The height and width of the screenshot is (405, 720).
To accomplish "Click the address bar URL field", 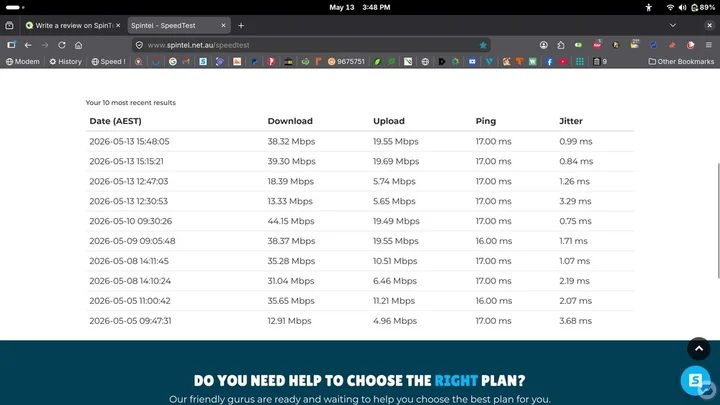I will point(311,45).
